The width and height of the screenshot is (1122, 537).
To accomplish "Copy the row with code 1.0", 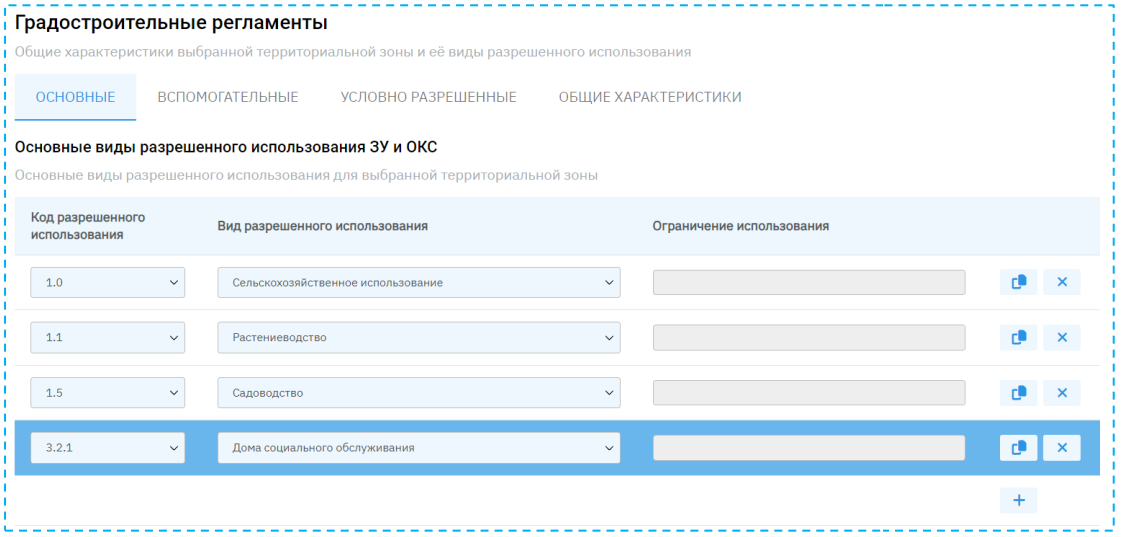I will coord(1018,283).
